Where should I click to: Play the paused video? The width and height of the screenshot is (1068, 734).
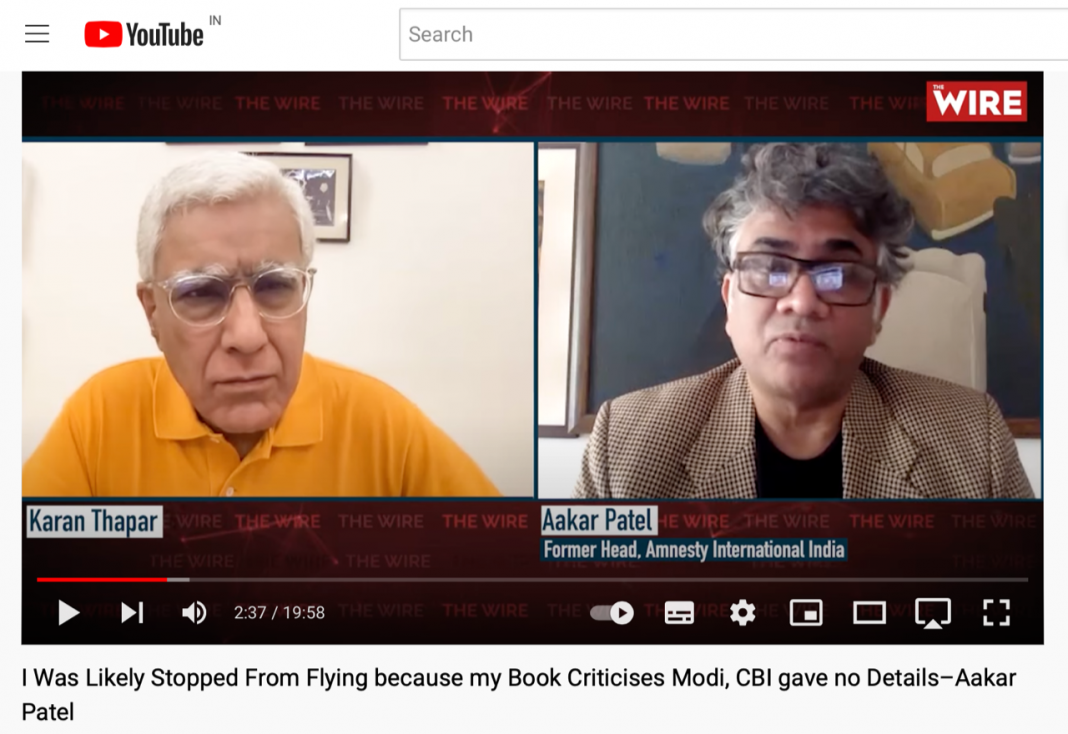[x=68, y=613]
